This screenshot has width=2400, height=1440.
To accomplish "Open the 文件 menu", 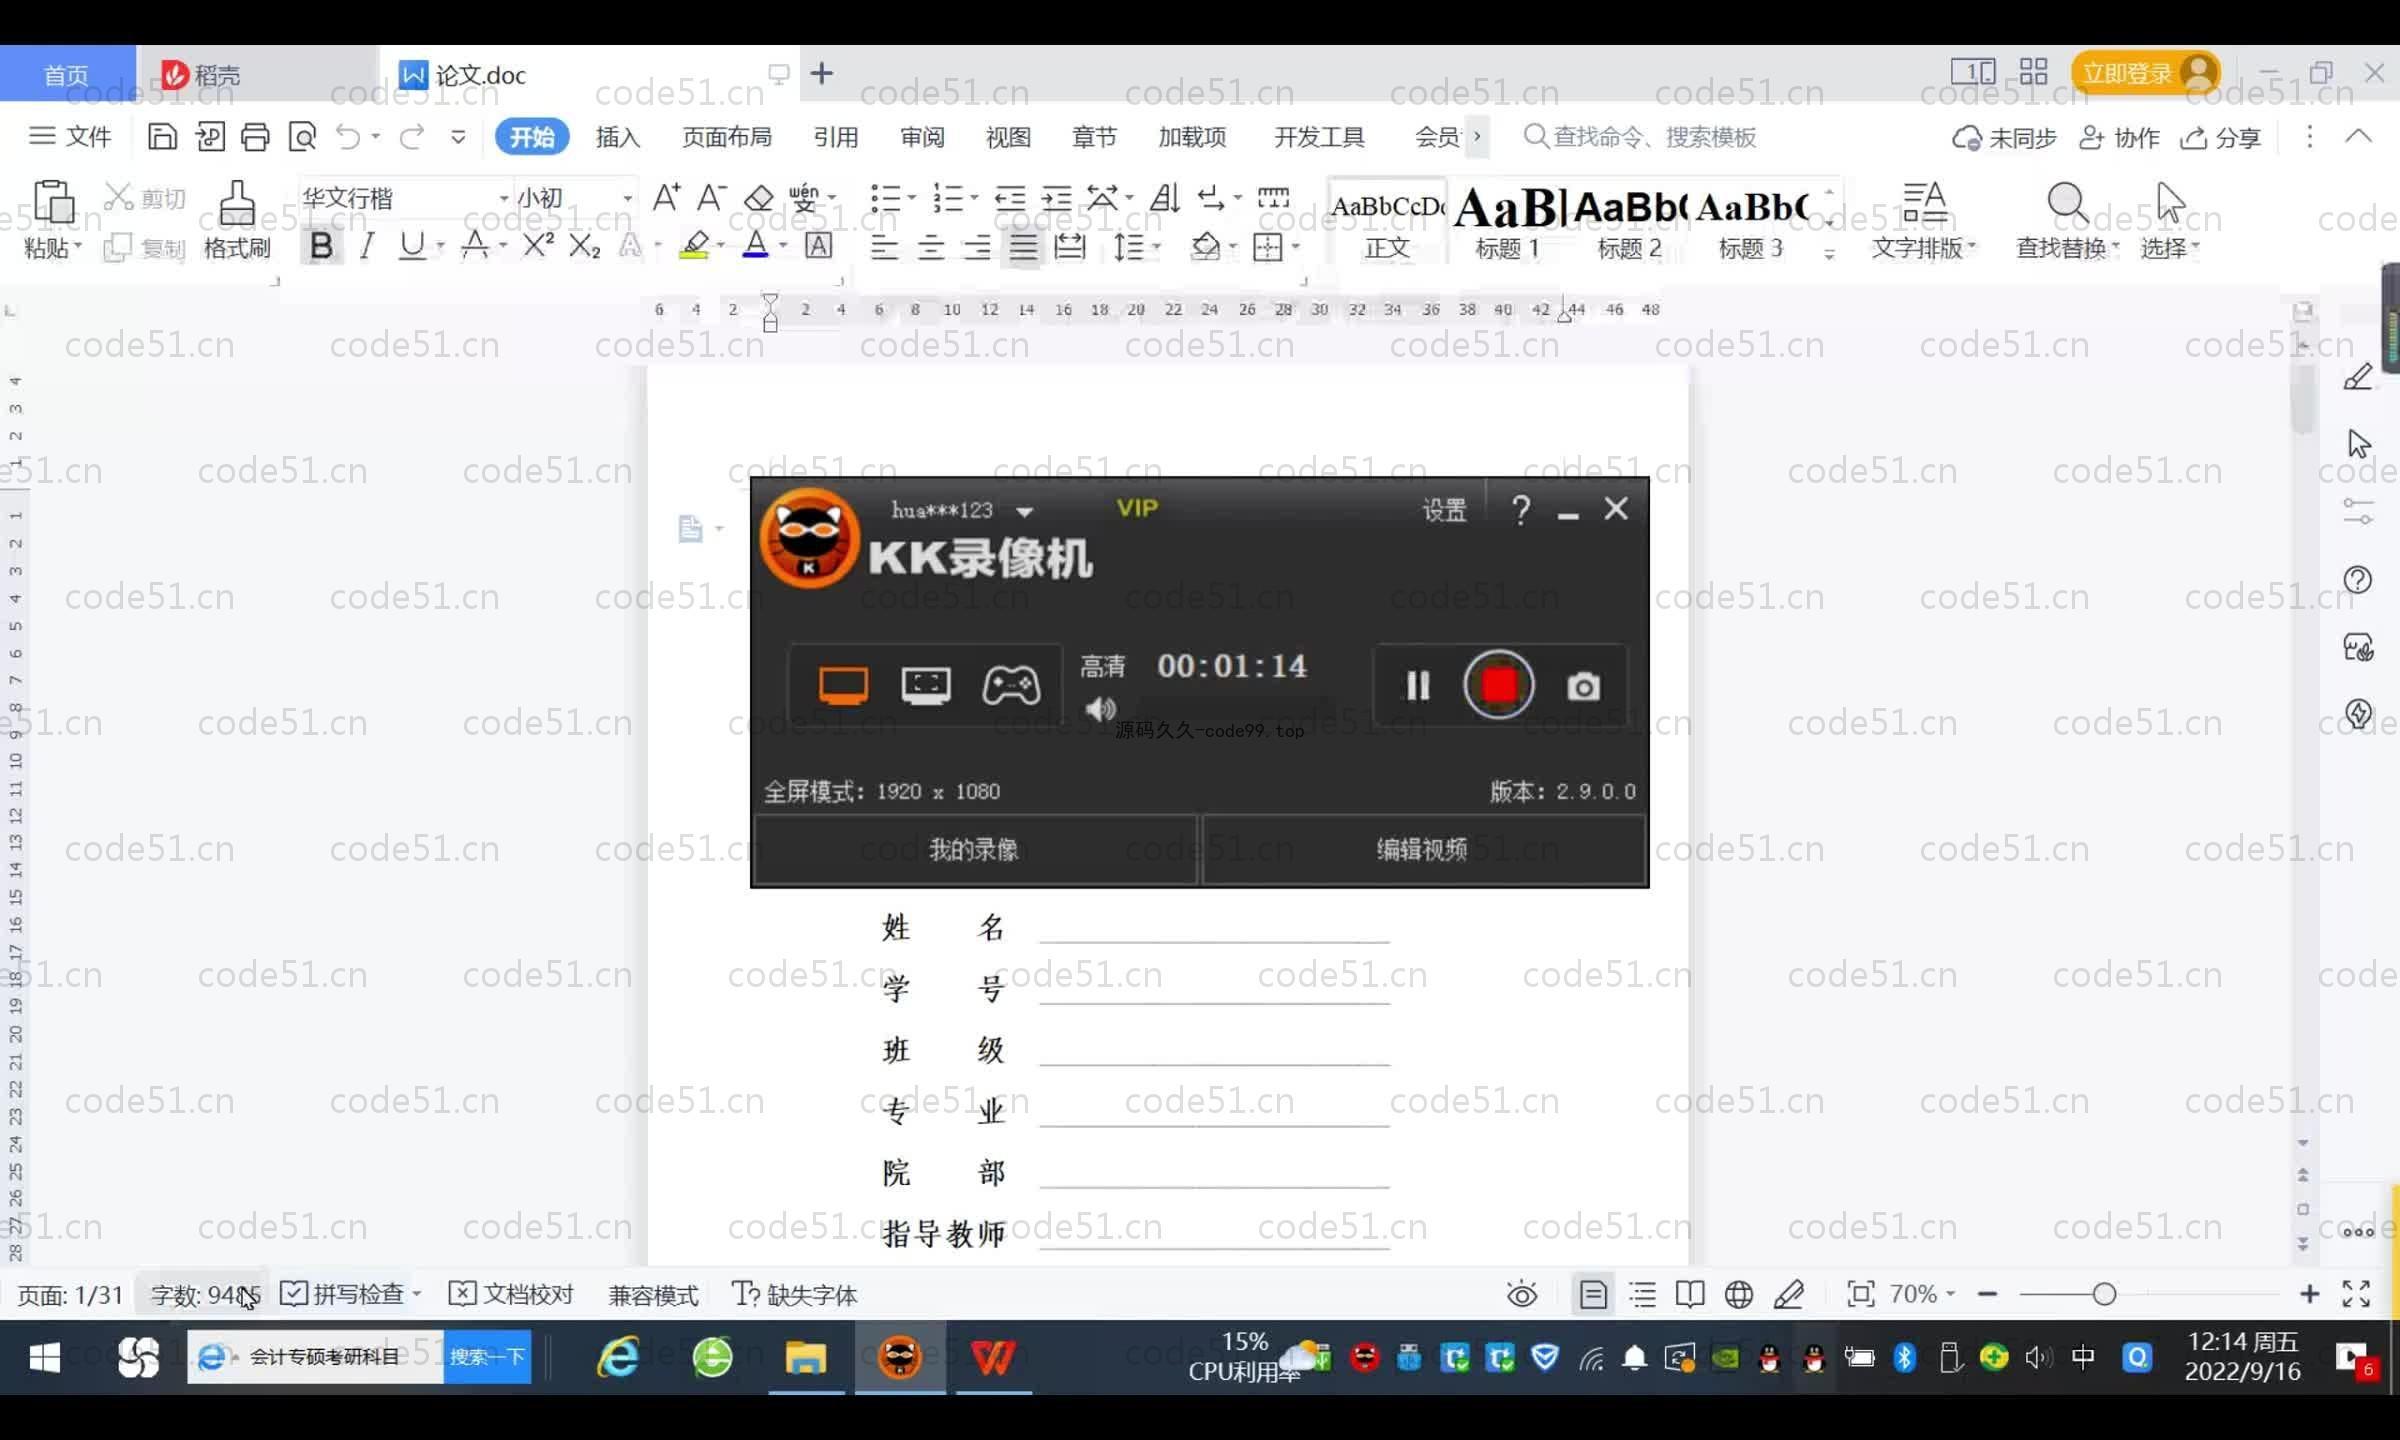I will click(69, 137).
